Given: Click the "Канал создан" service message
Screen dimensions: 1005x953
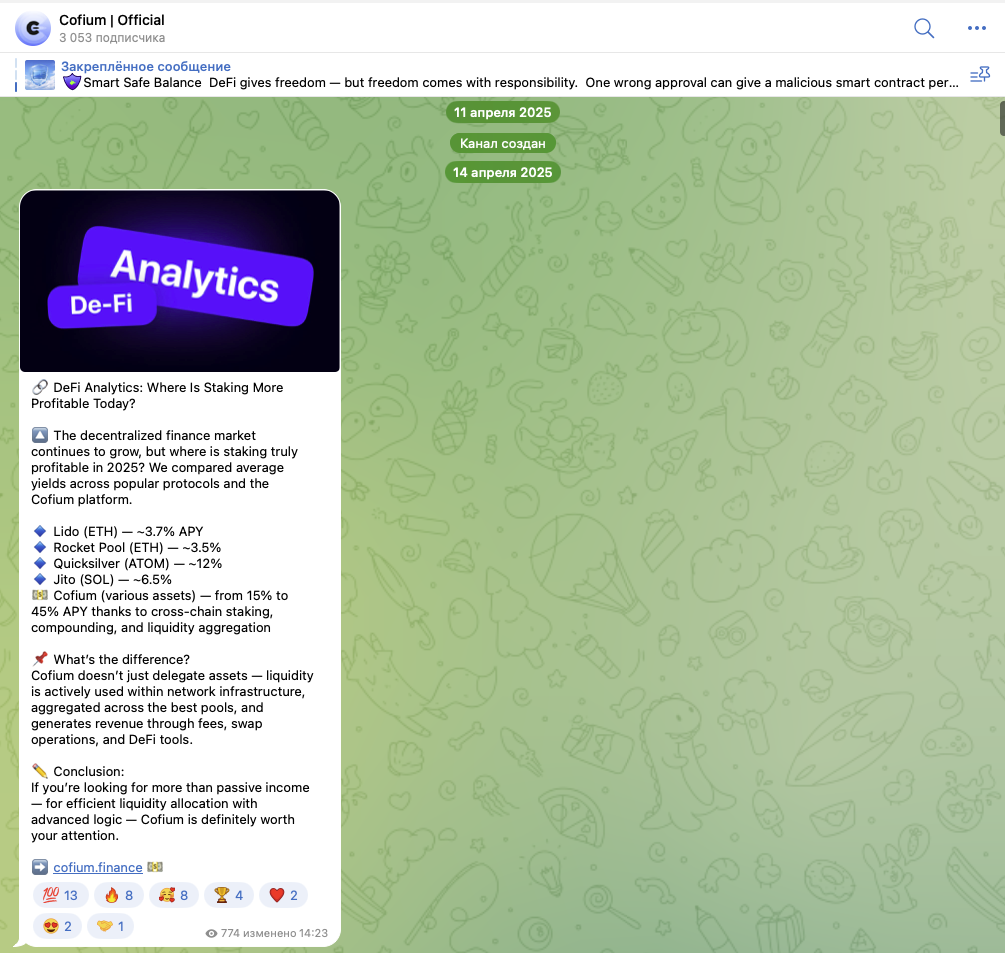Looking at the screenshot, I should 502,142.
